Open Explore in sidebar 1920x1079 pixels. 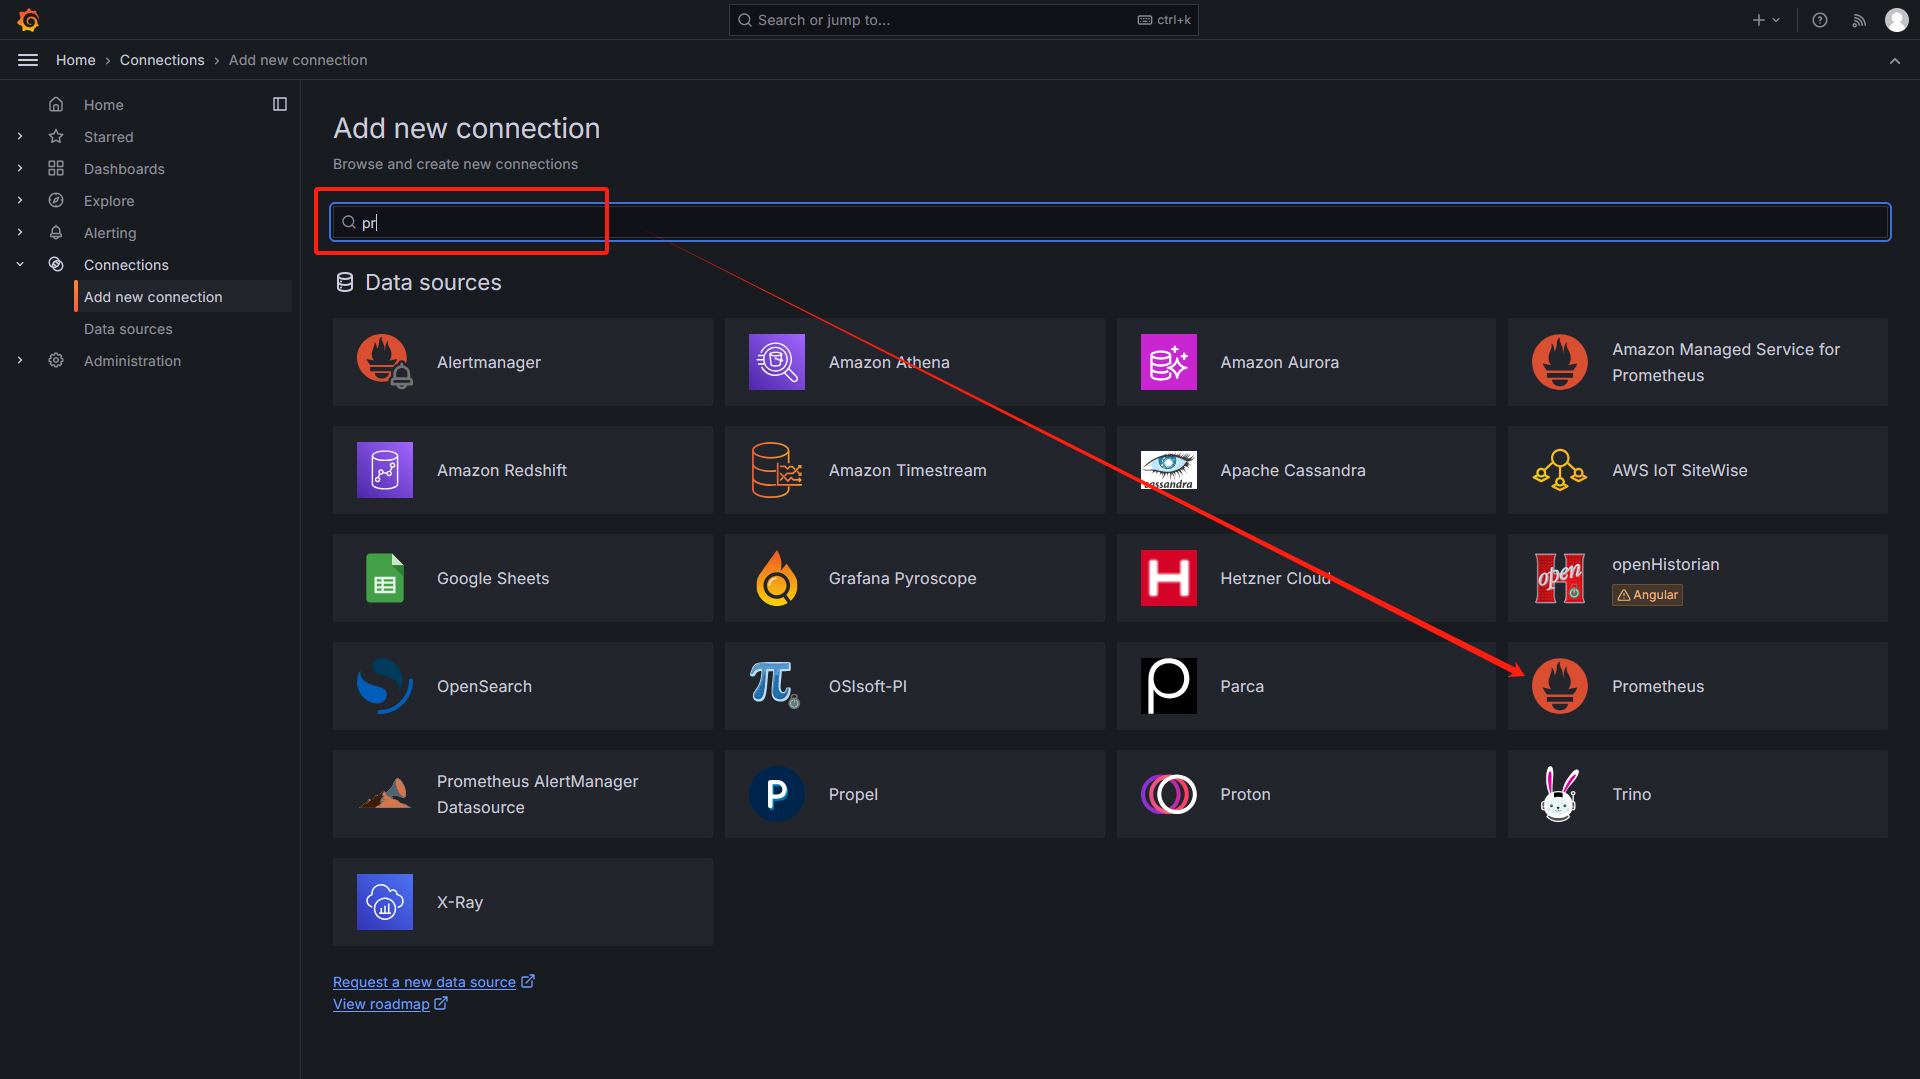[x=109, y=201]
